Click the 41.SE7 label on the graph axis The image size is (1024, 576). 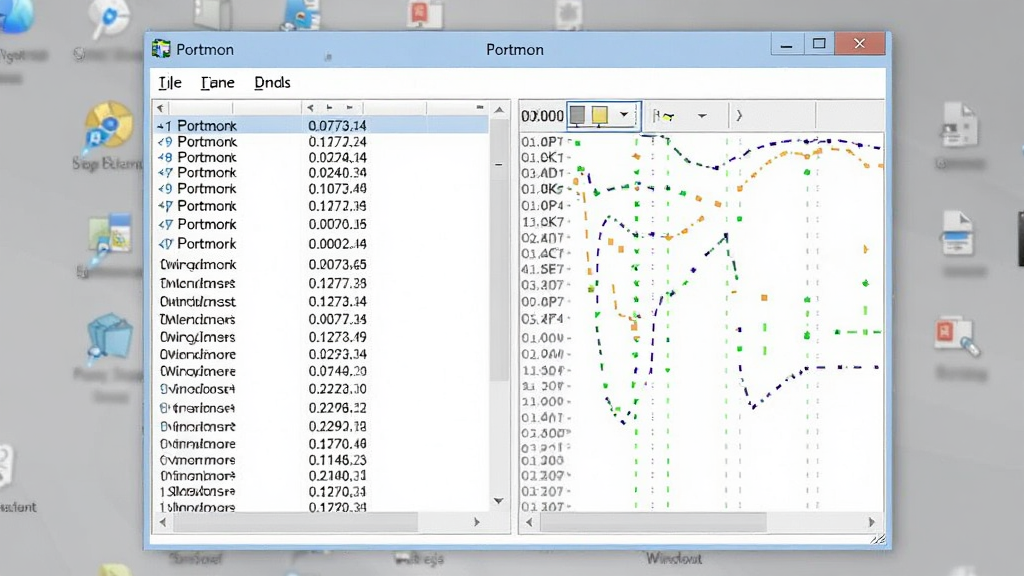542,269
